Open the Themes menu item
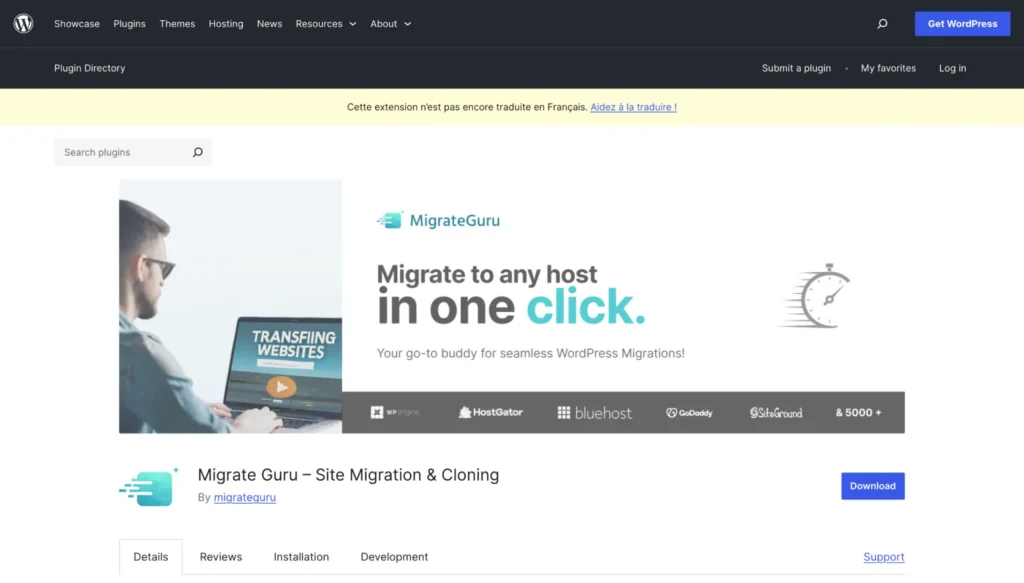 point(177,24)
